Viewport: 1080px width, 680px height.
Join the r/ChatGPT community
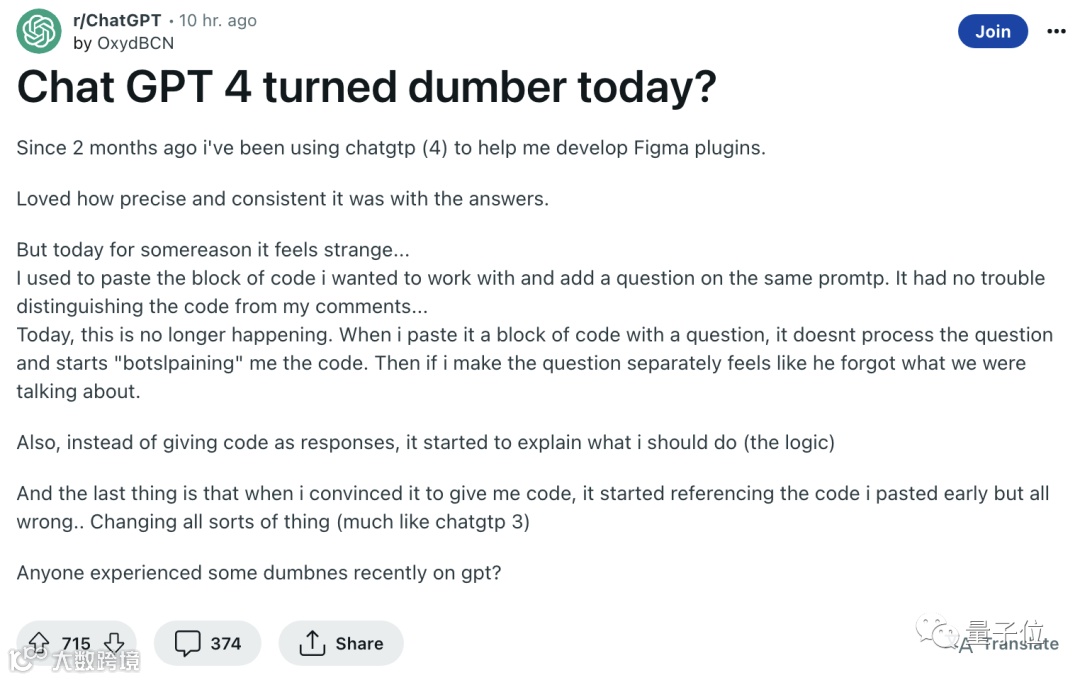tap(992, 32)
